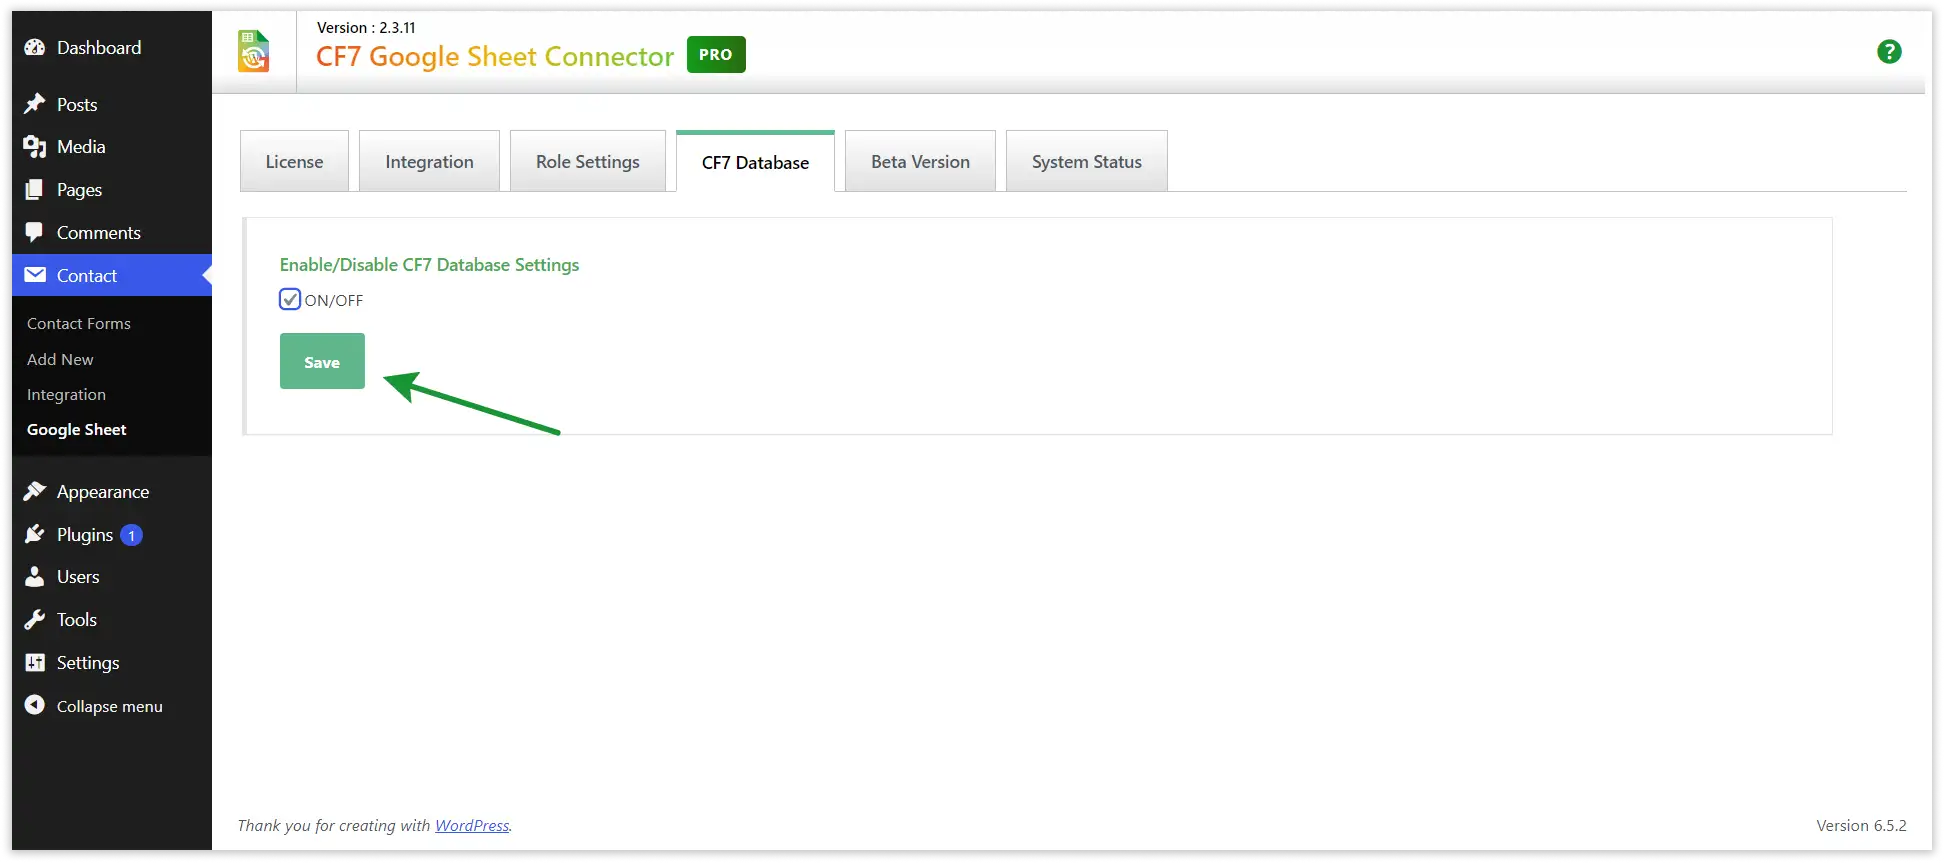The image size is (1944, 863).
Task: Click the Users person icon
Action: point(35,577)
